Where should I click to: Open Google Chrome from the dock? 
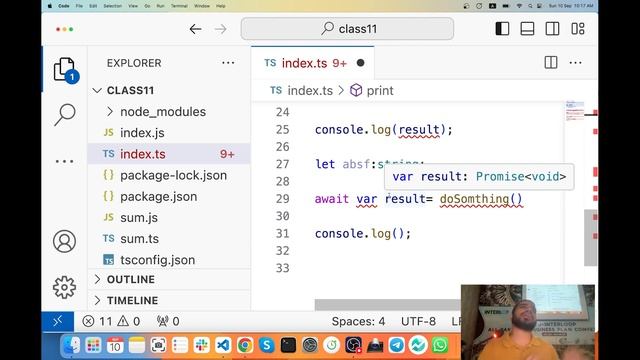pos(245,345)
